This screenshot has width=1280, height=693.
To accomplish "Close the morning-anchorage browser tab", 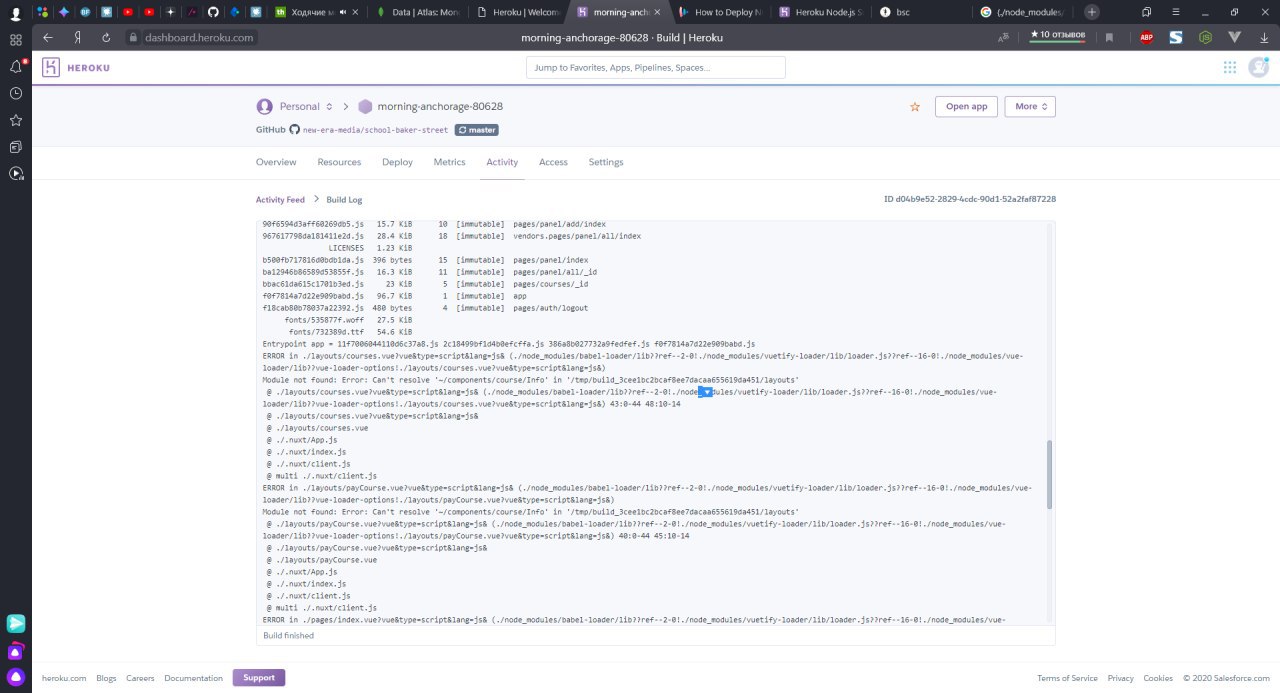I will tap(657, 12).
